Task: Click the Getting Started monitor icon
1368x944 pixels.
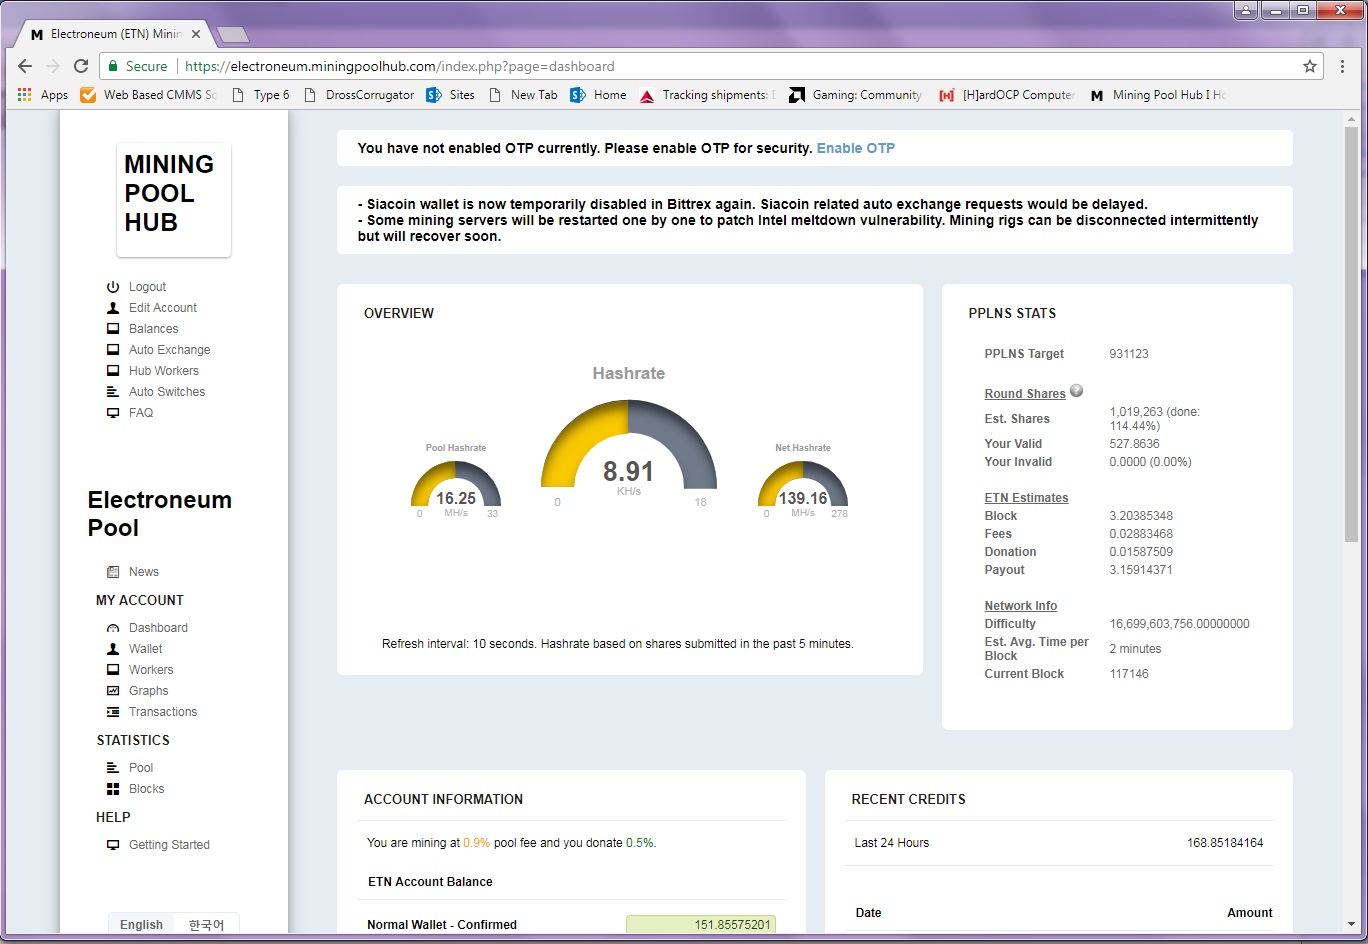Action: (x=113, y=845)
